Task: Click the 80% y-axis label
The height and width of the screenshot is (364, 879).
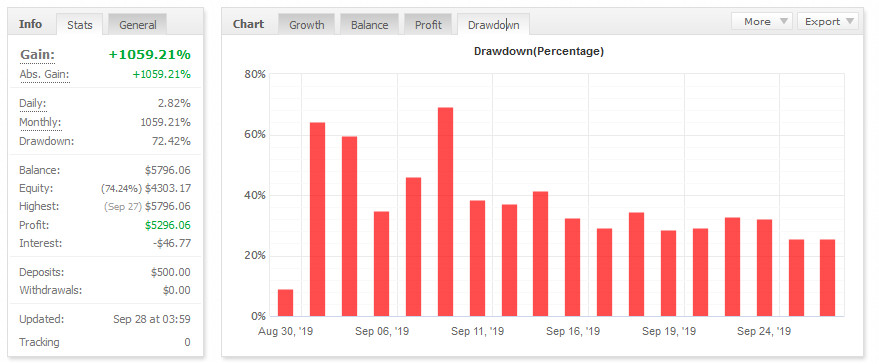Action: (x=255, y=75)
